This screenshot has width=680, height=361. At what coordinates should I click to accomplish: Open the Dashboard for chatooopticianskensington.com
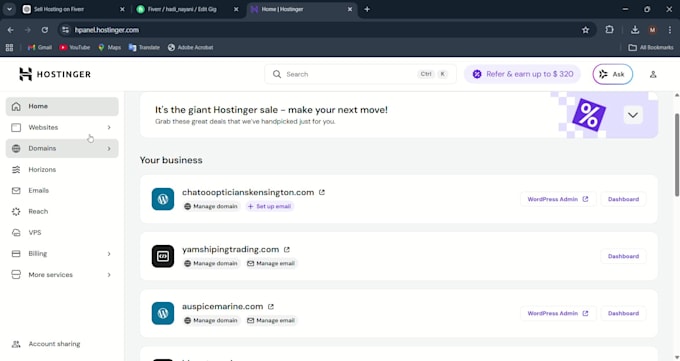pos(623,199)
